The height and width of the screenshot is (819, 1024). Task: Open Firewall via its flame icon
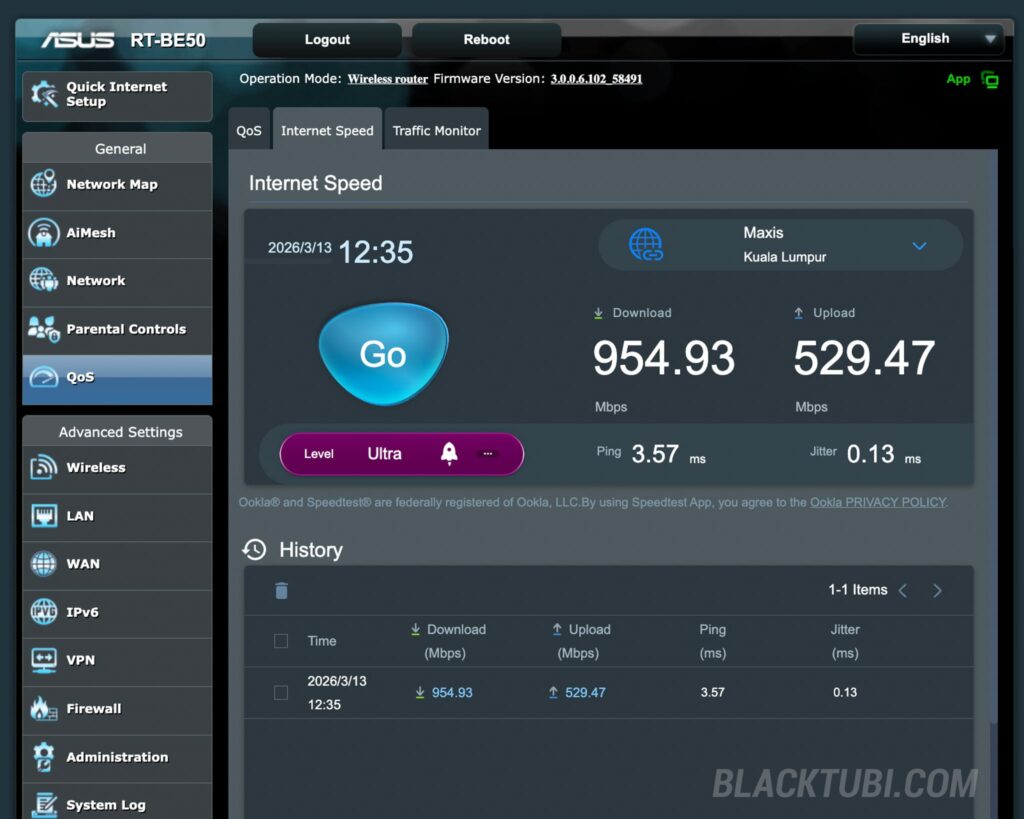[43, 709]
